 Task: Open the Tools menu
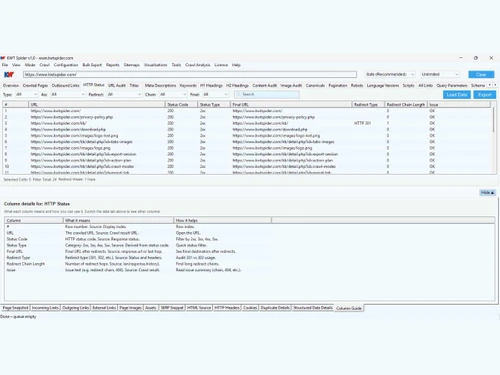click(x=176, y=65)
